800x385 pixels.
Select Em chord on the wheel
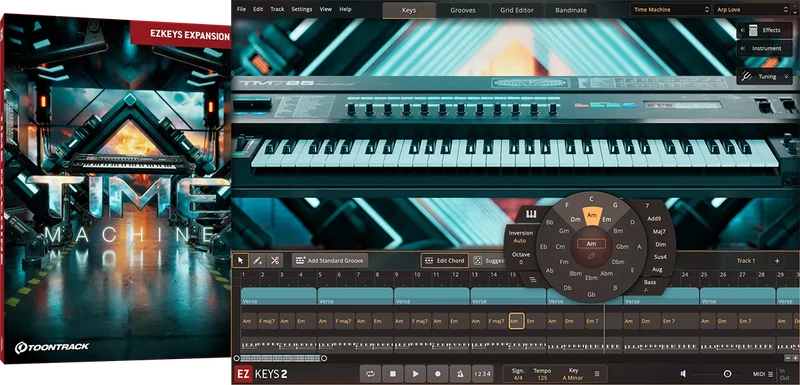tap(607, 219)
